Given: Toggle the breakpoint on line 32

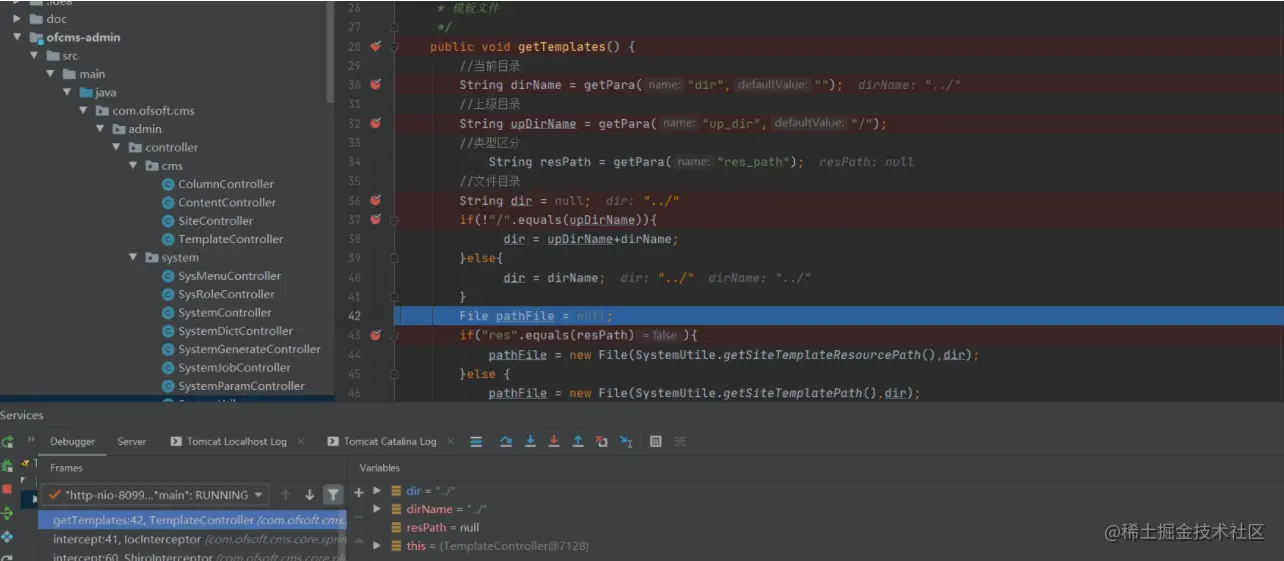Looking at the screenshot, I should point(375,123).
